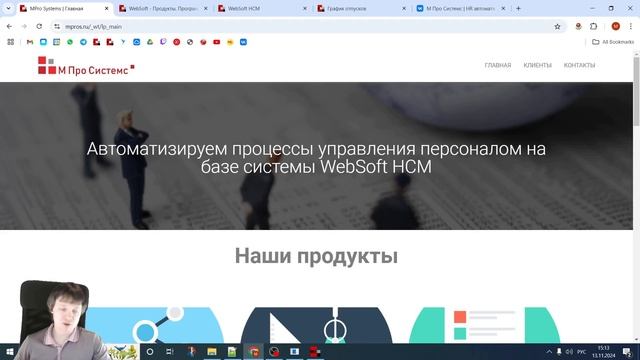Open the notification center icon
Viewport: 640px width, 360px height.
coord(627,351)
